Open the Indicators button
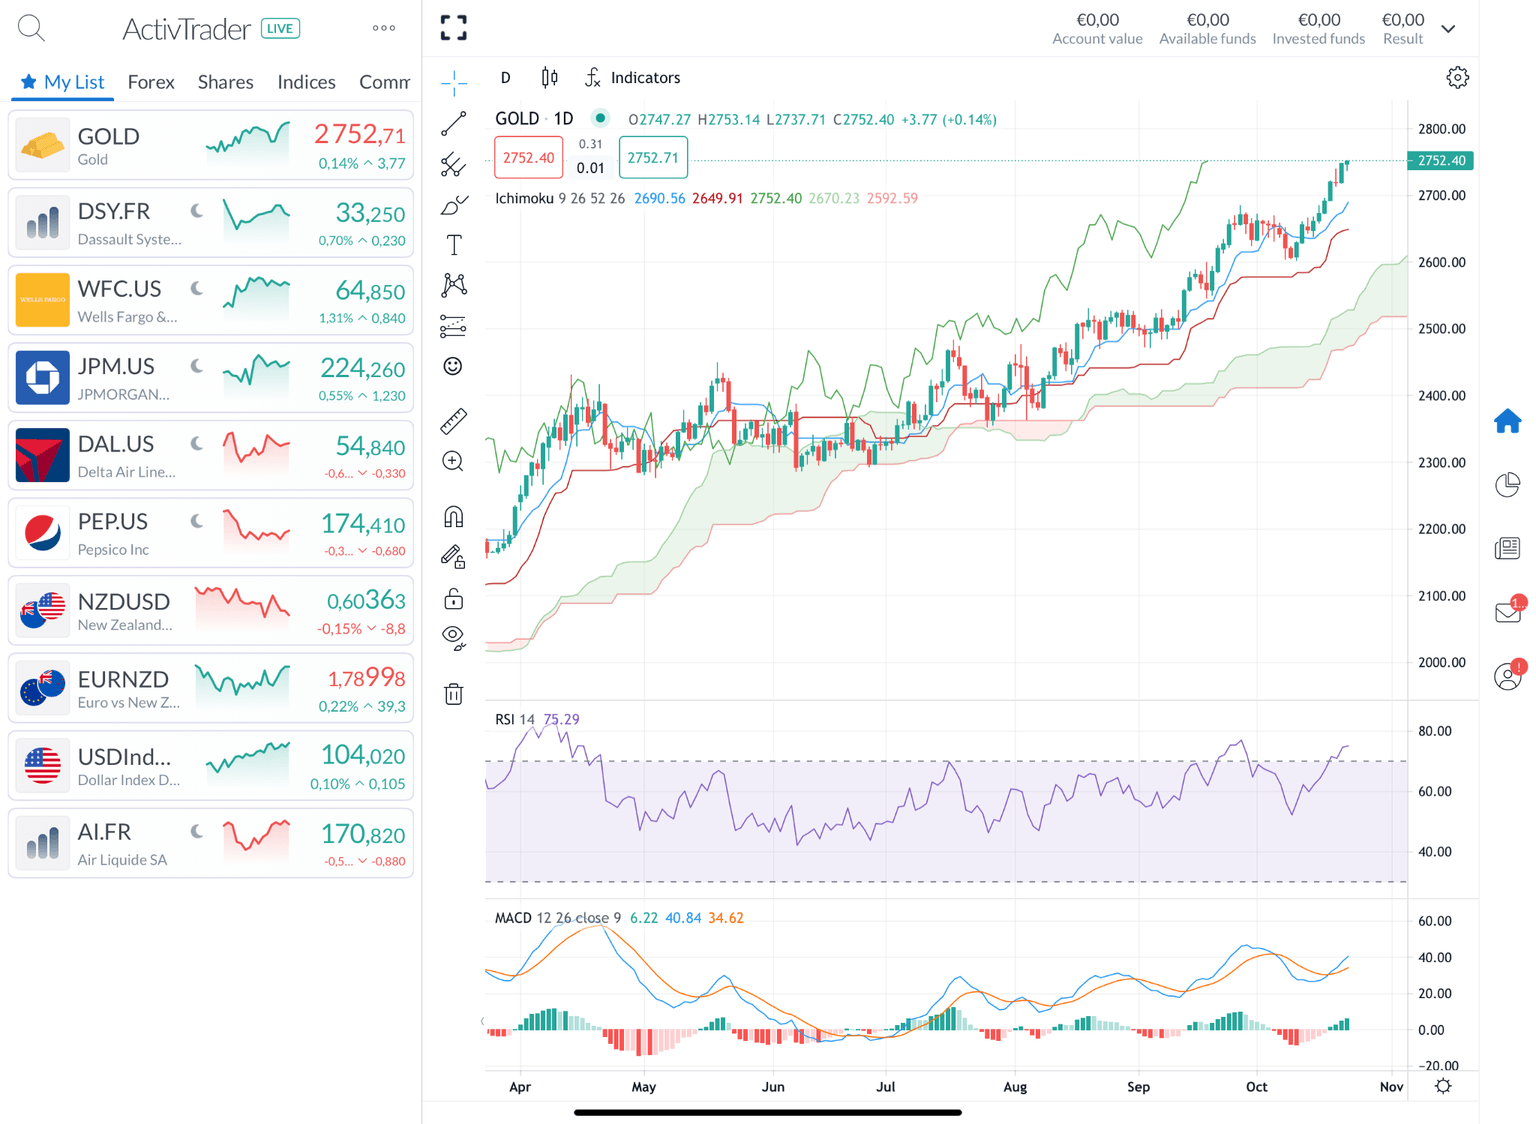 pyautogui.click(x=633, y=78)
